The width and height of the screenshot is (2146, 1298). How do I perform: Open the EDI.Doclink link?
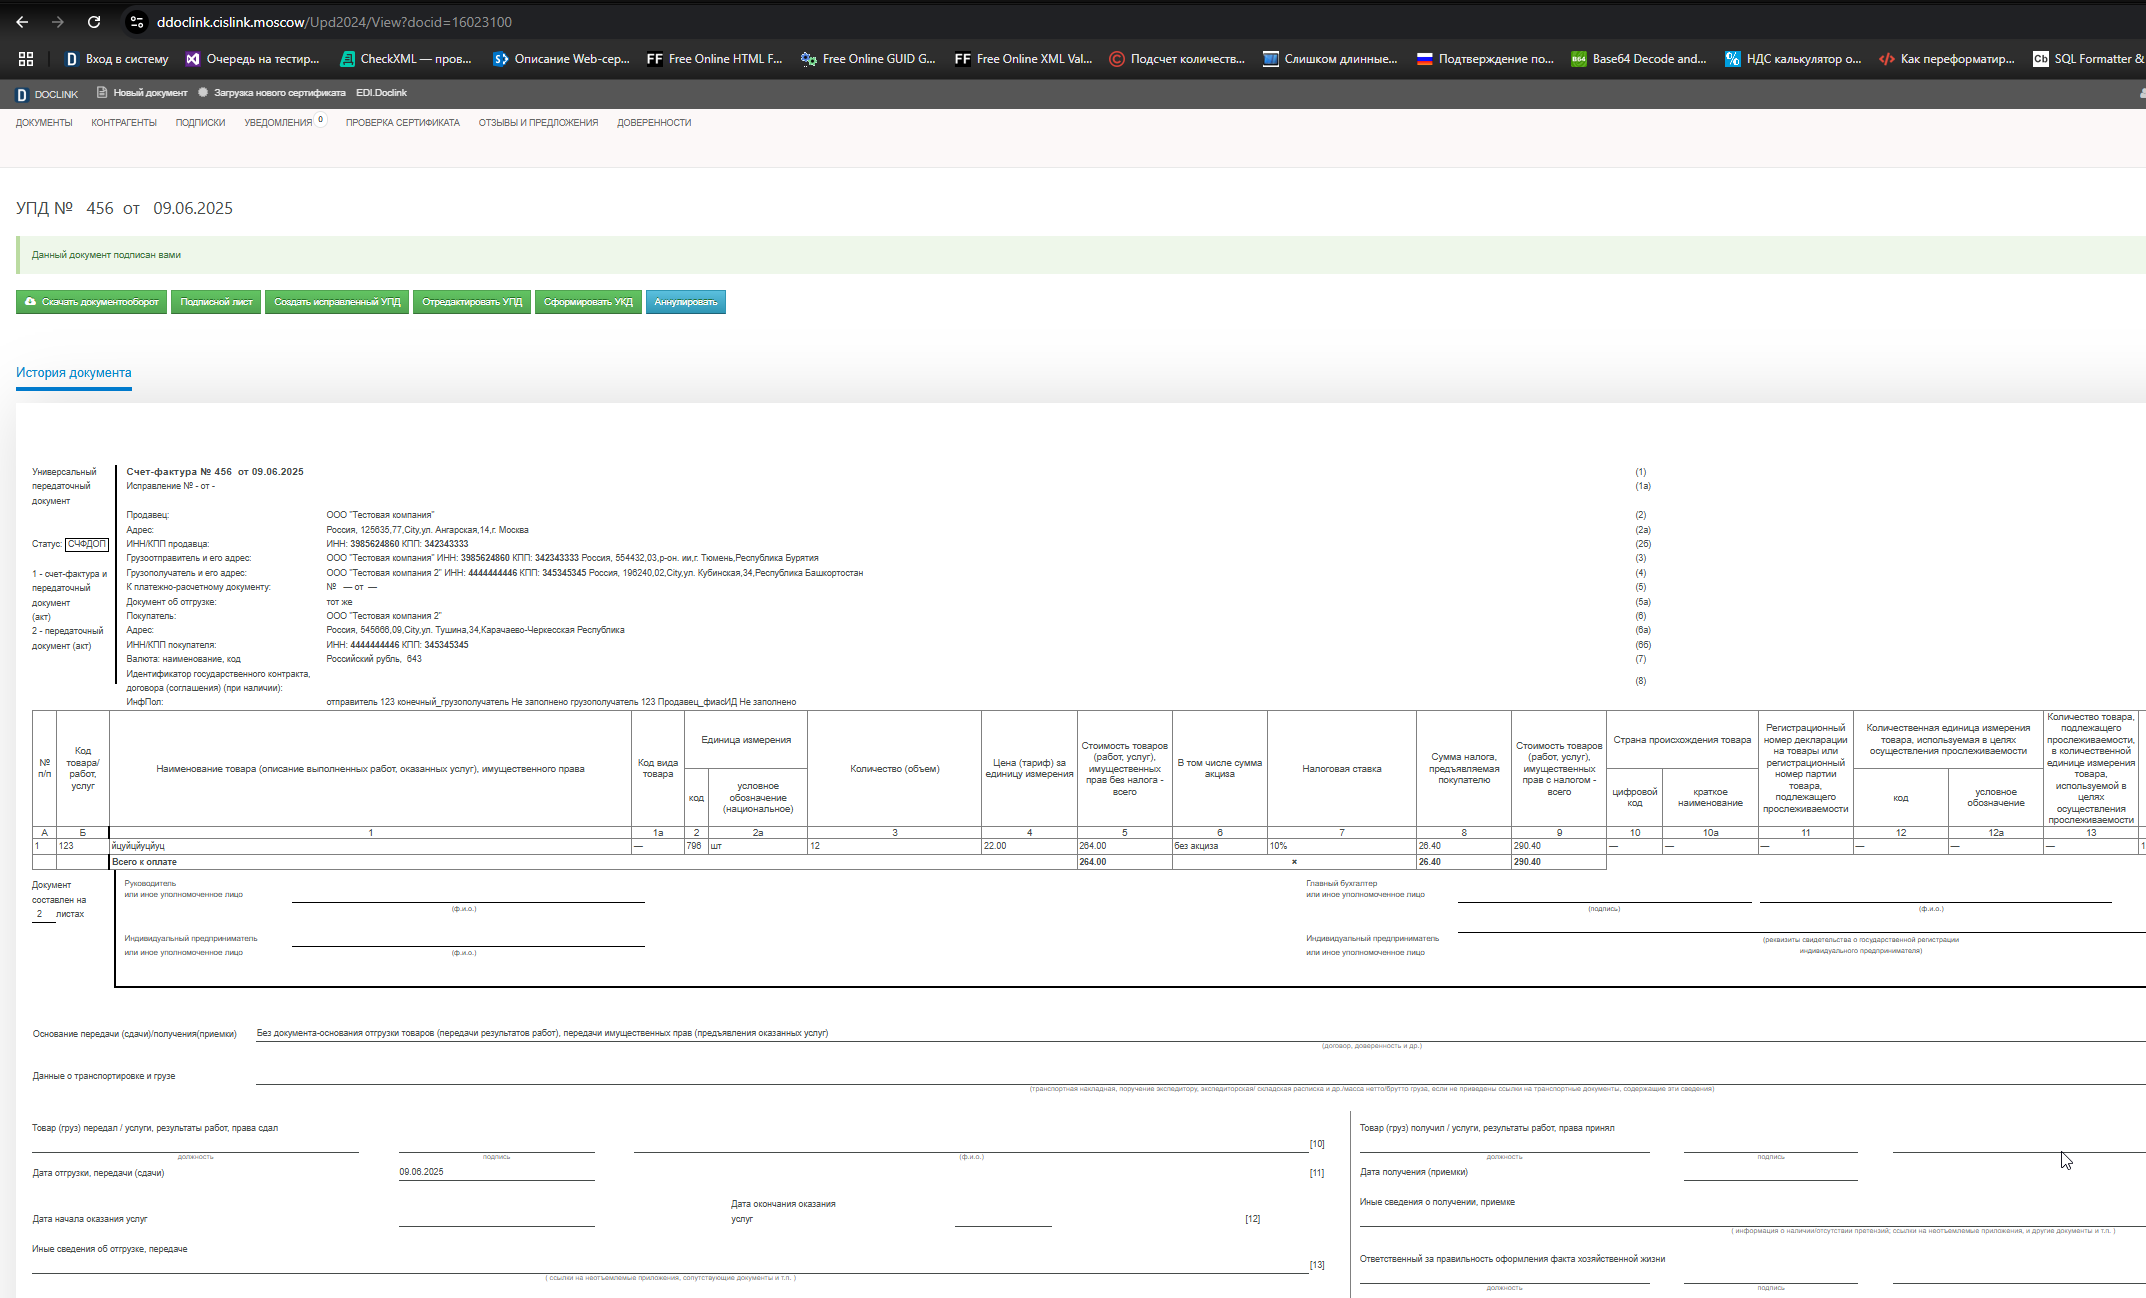click(x=381, y=93)
